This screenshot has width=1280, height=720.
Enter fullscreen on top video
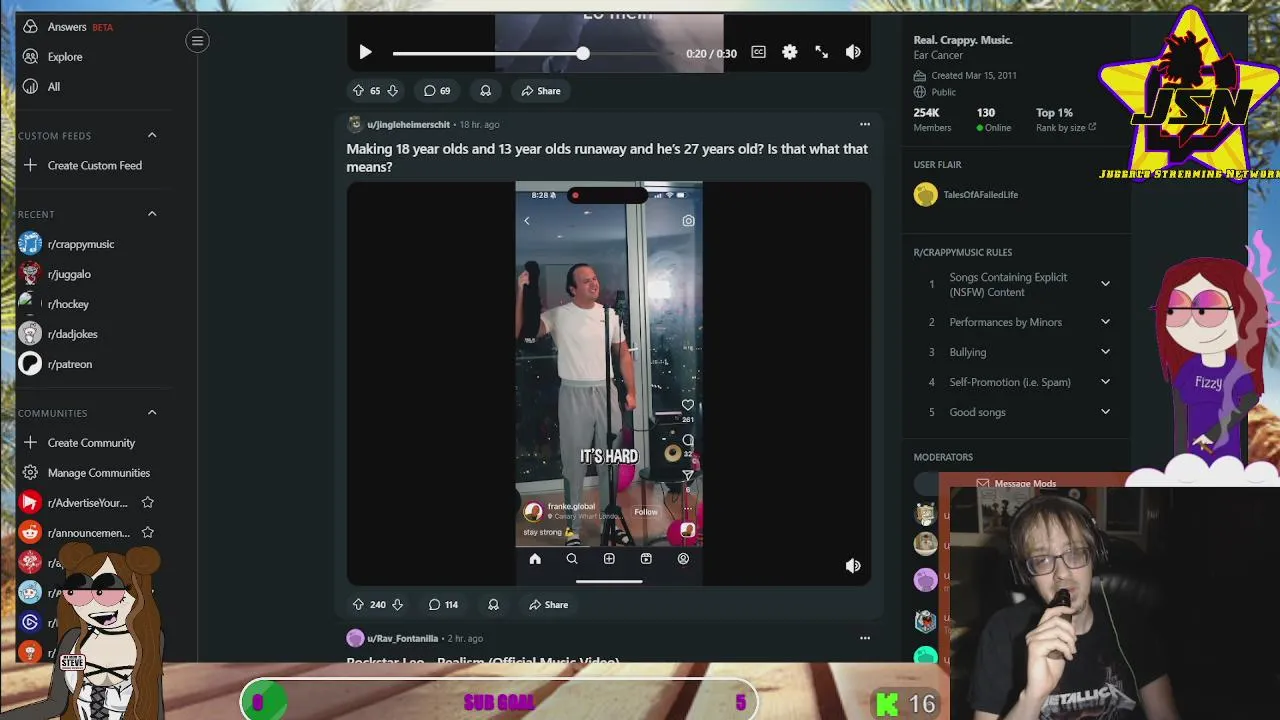point(821,52)
